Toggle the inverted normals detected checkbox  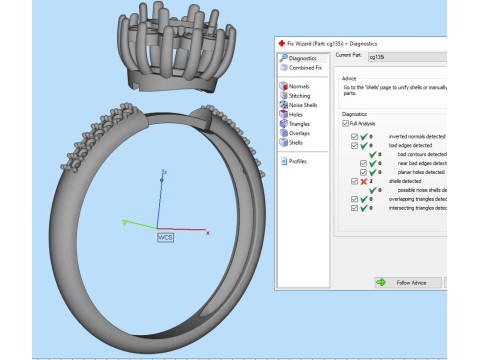(354, 137)
